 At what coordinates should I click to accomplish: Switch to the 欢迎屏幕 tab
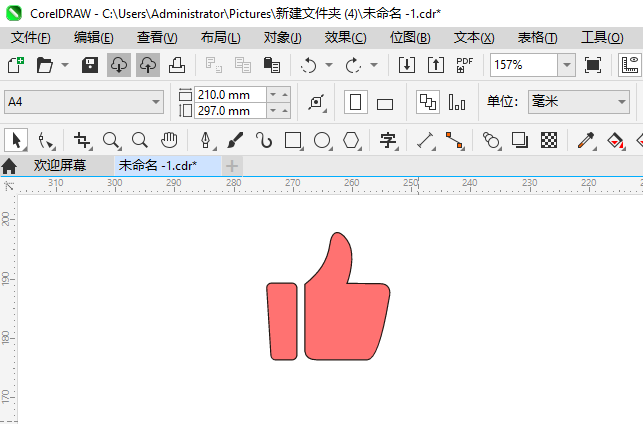tap(60, 166)
